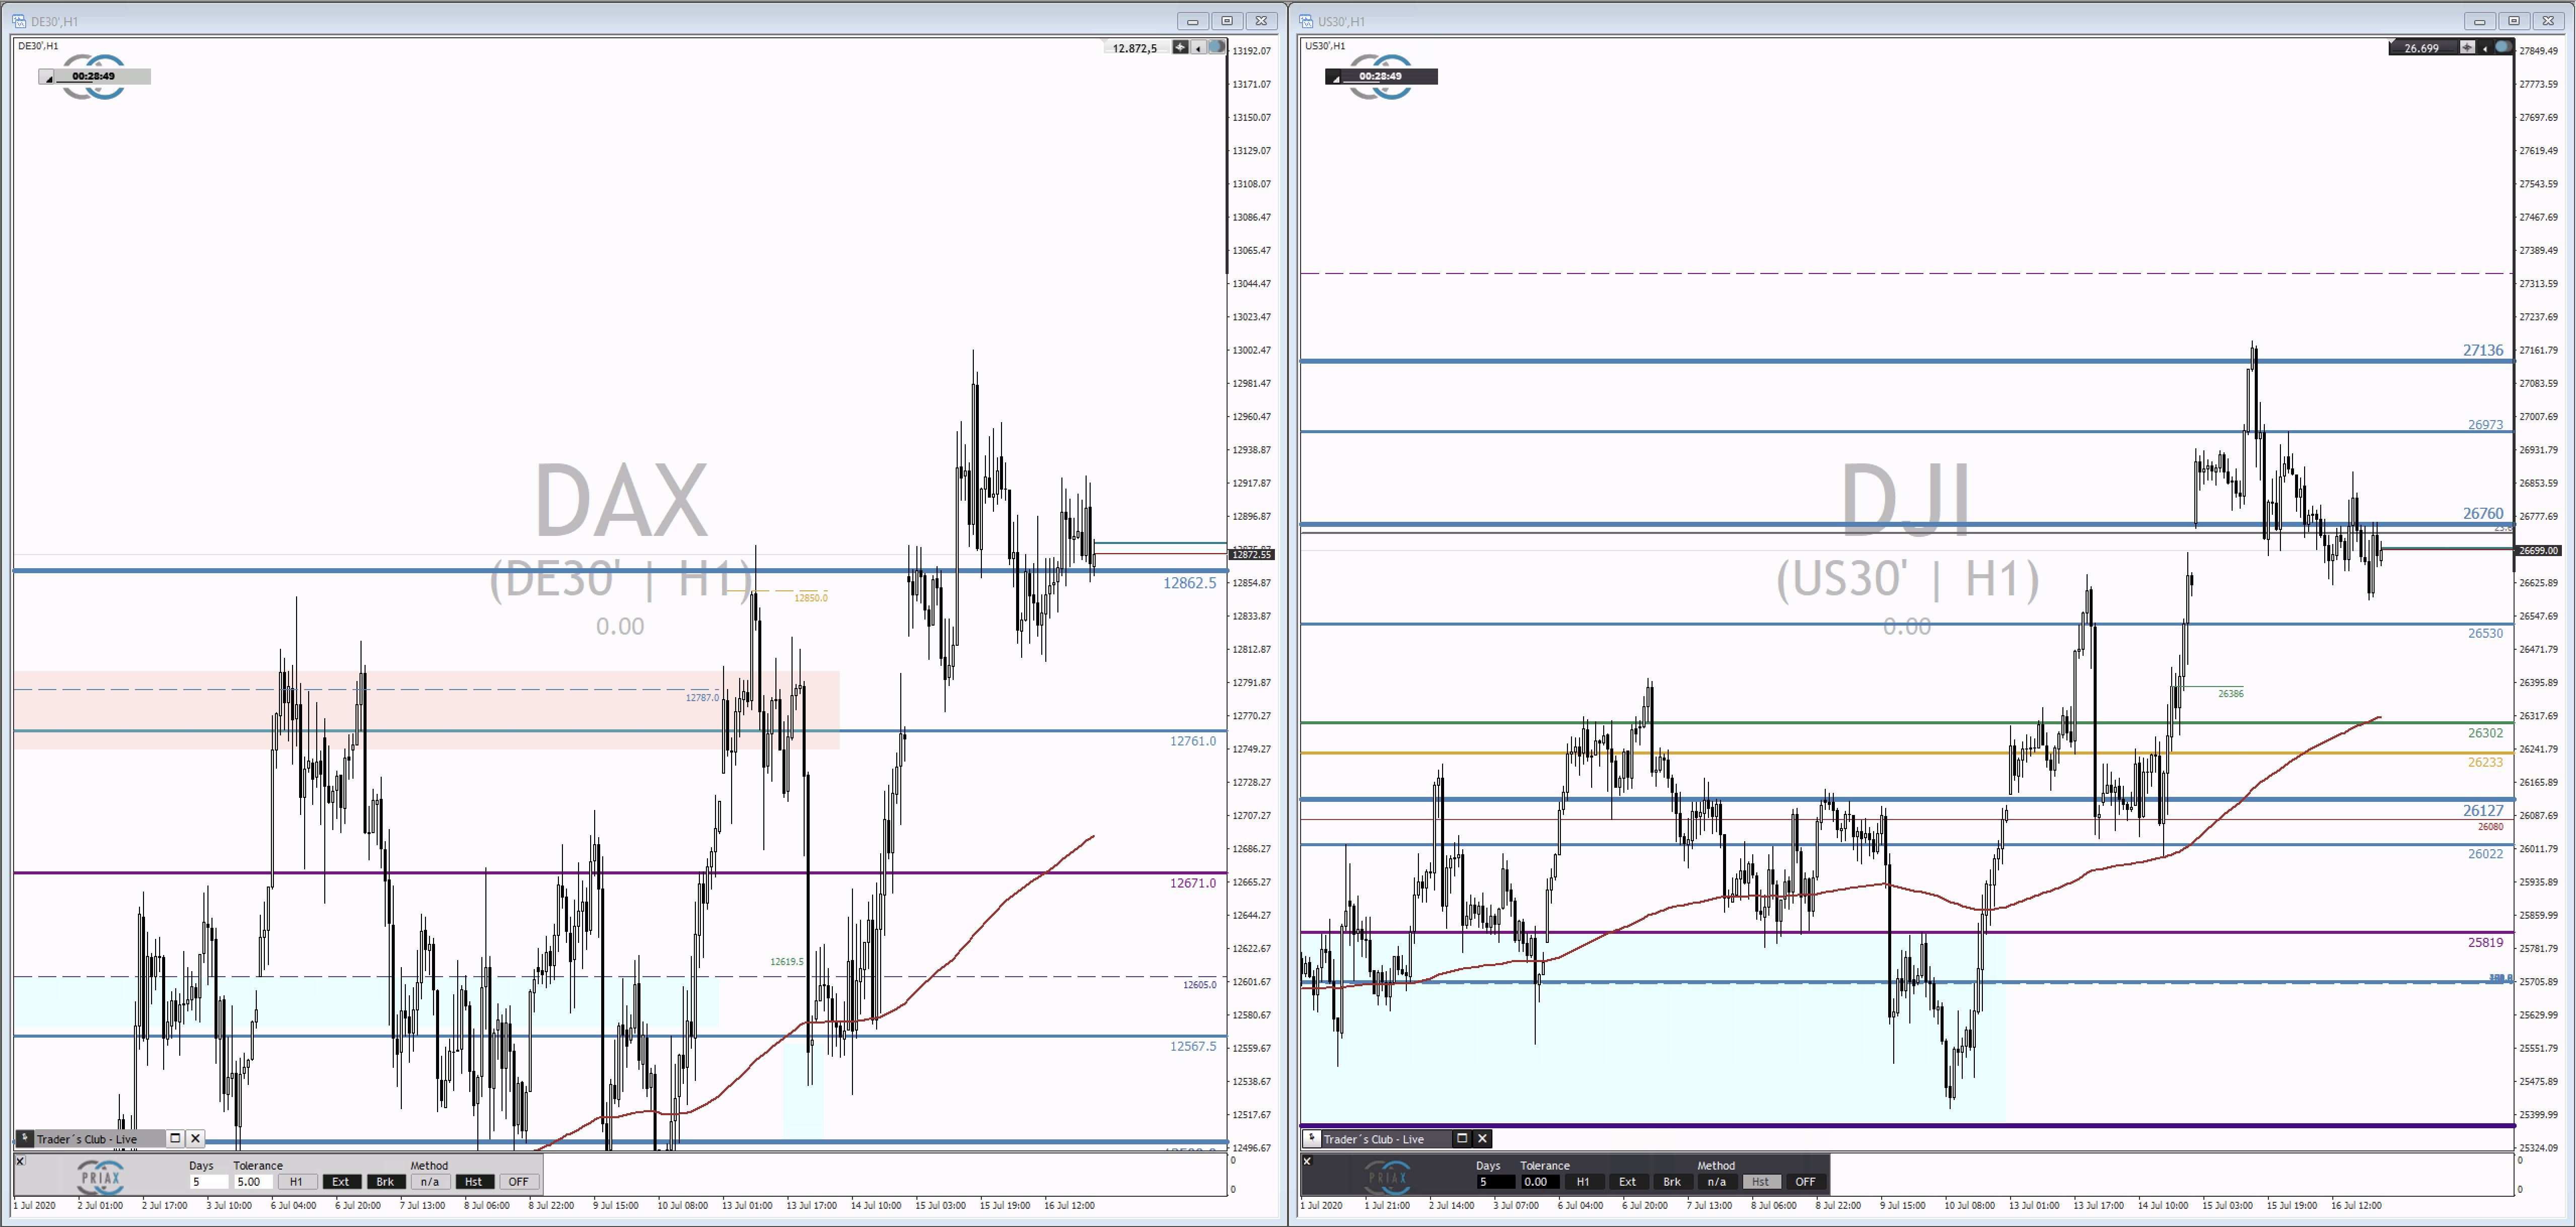The width and height of the screenshot is (2576, 1227).
Task: Click Days input field in DE30 toolbar
Action: [x=209, y=1182]
